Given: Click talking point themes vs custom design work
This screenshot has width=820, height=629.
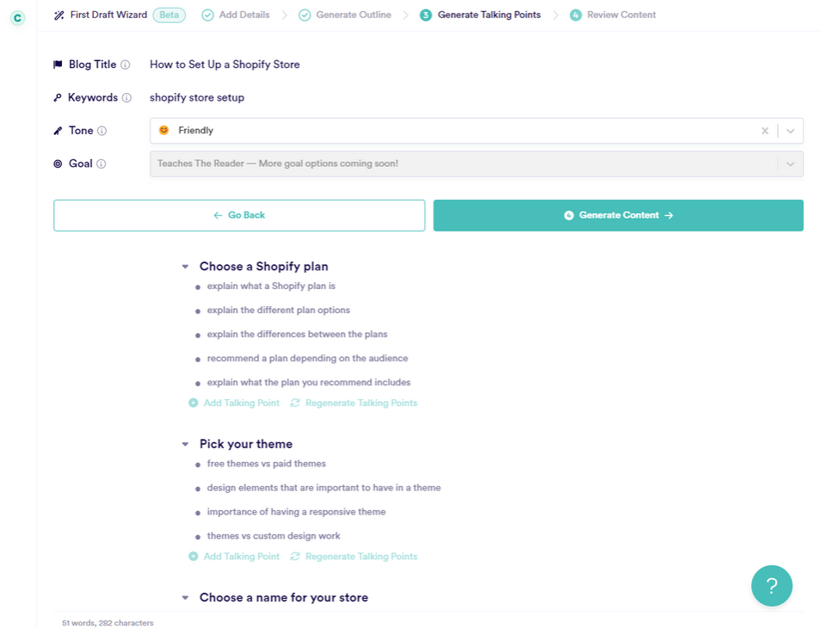Looking at the screenshot, I should pyautogui.click(x=274, y=536).
